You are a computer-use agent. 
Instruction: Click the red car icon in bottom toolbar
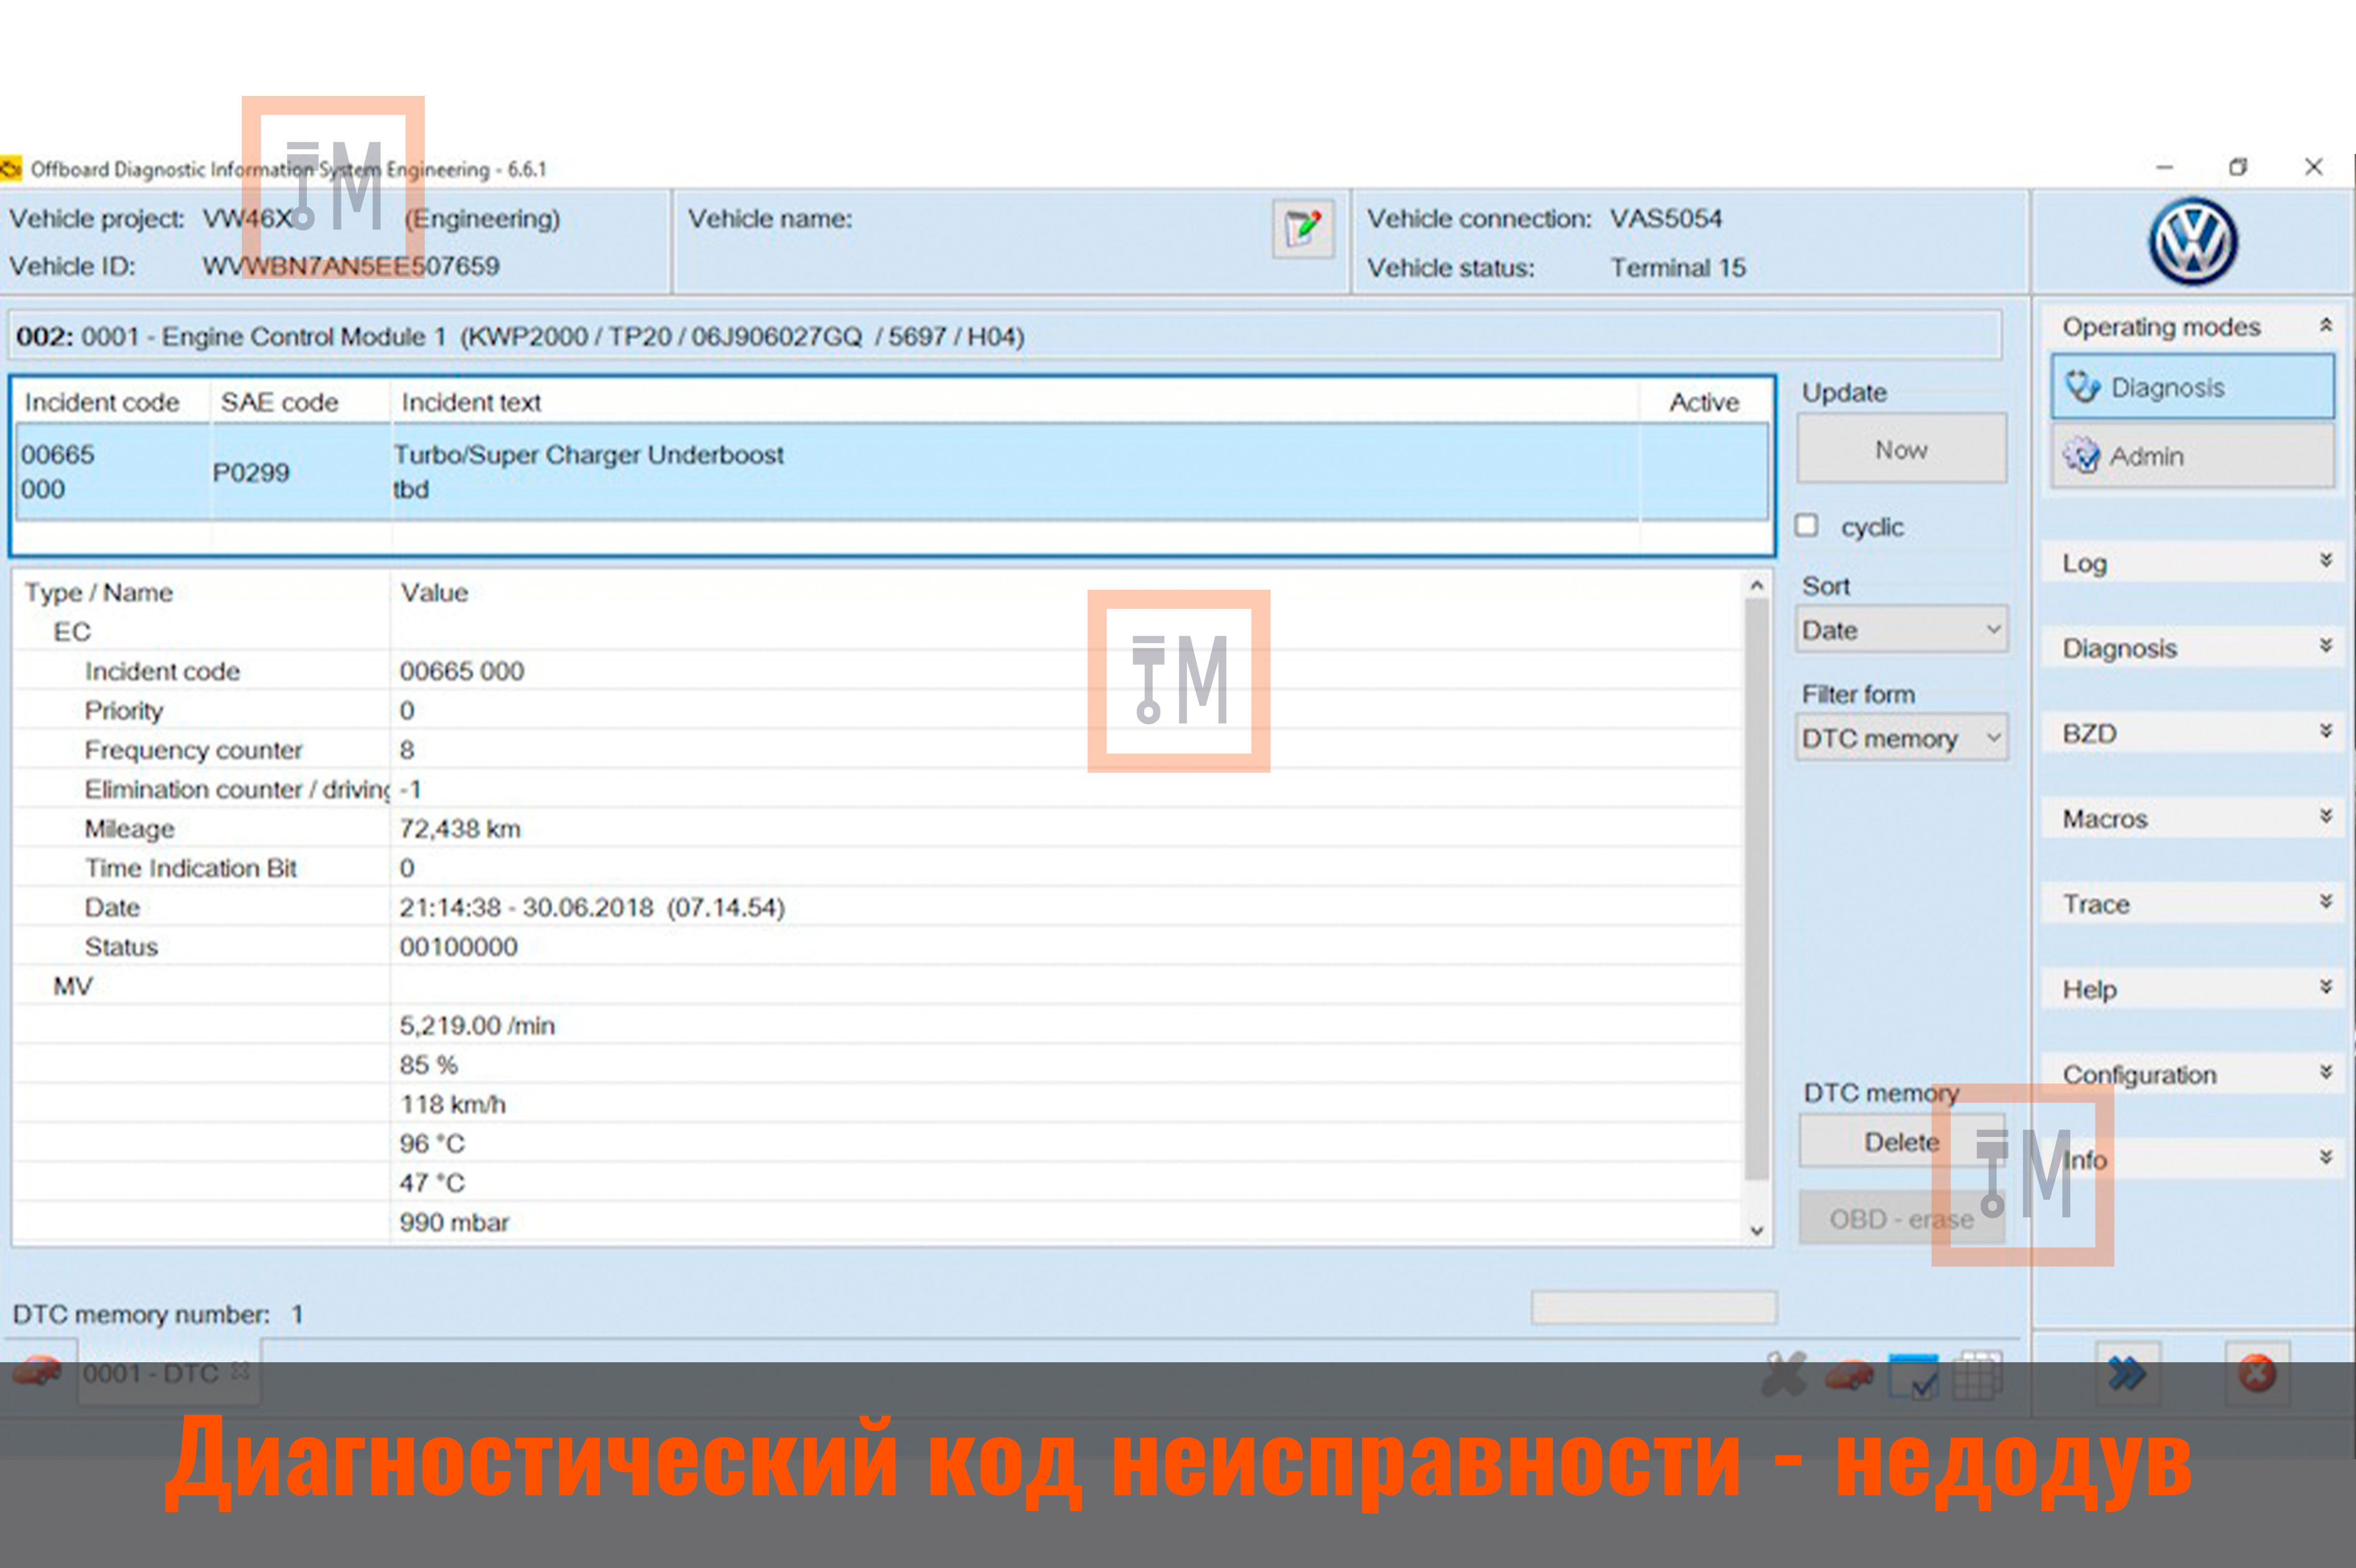click(x=1849, y=1376)
